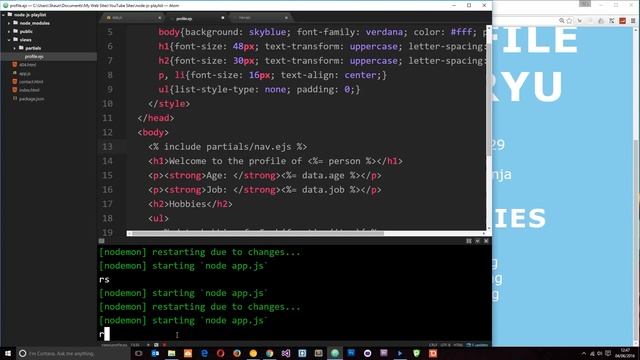Click the 'rs' command line in terminal
The image size is (640, 360).
(104, 280)
